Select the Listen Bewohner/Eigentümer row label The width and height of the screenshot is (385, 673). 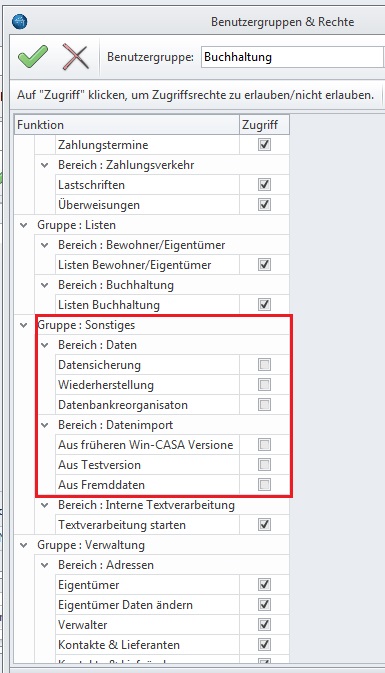135,265
